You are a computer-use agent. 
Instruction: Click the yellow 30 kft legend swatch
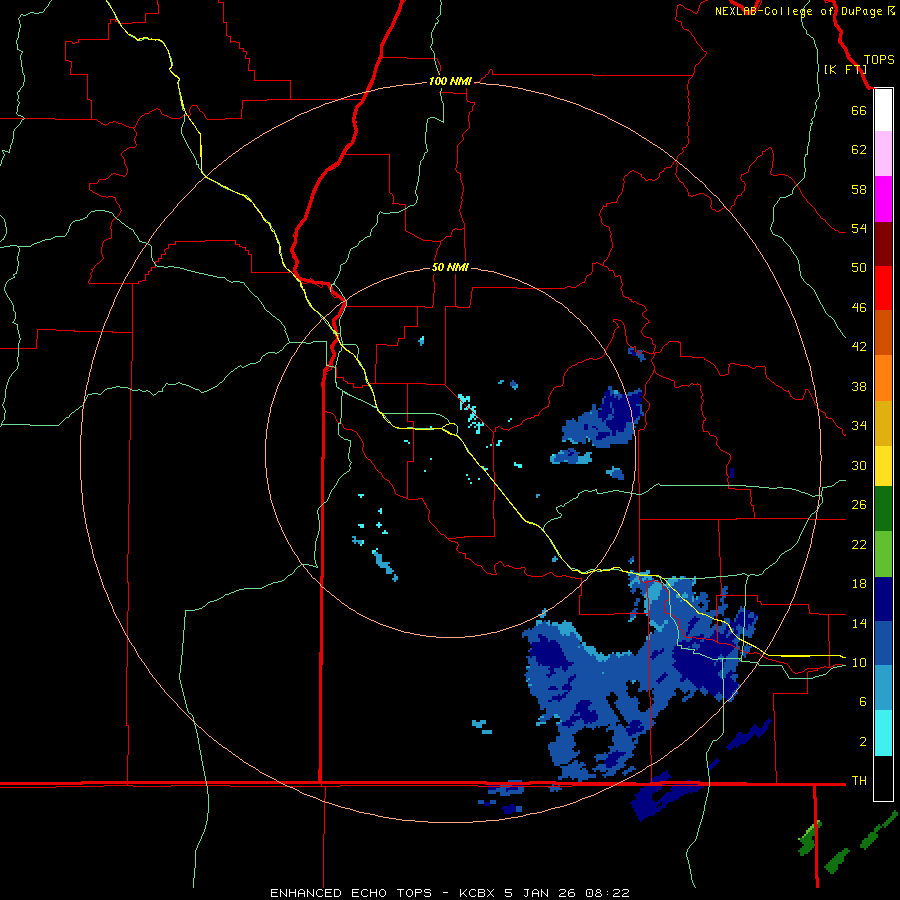coord(883,466)
